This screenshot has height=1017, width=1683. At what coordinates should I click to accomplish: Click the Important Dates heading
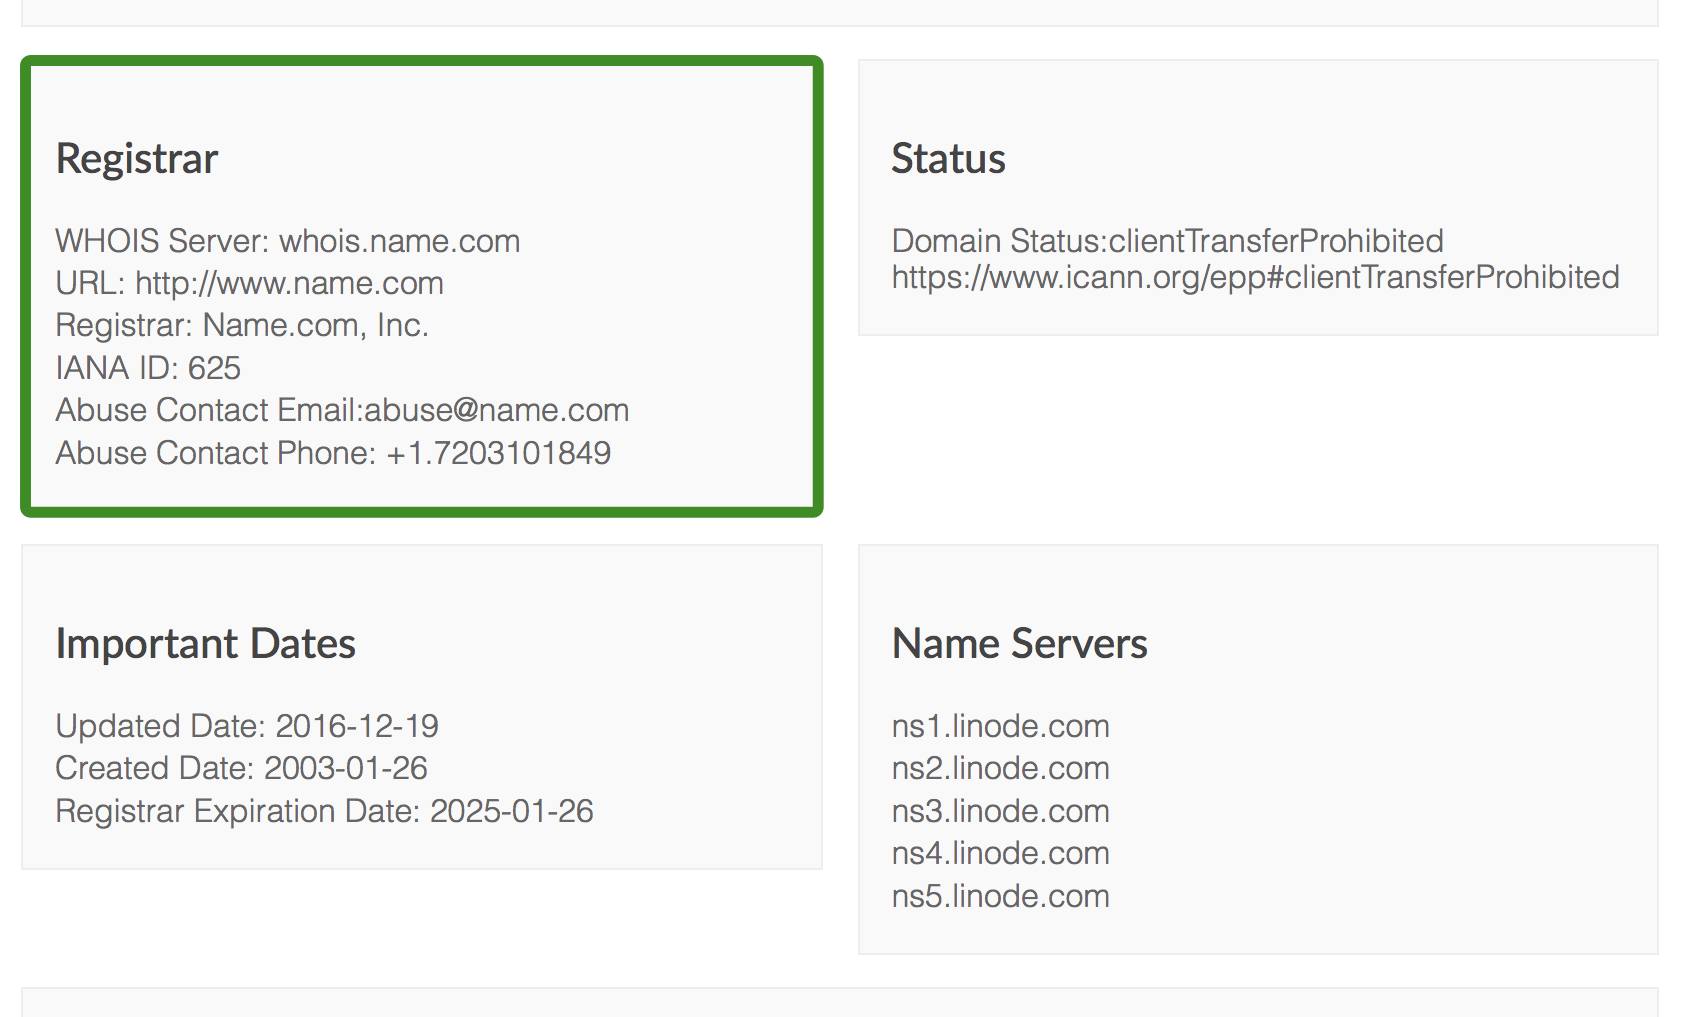pyautogui.click(x=205, y=644)
